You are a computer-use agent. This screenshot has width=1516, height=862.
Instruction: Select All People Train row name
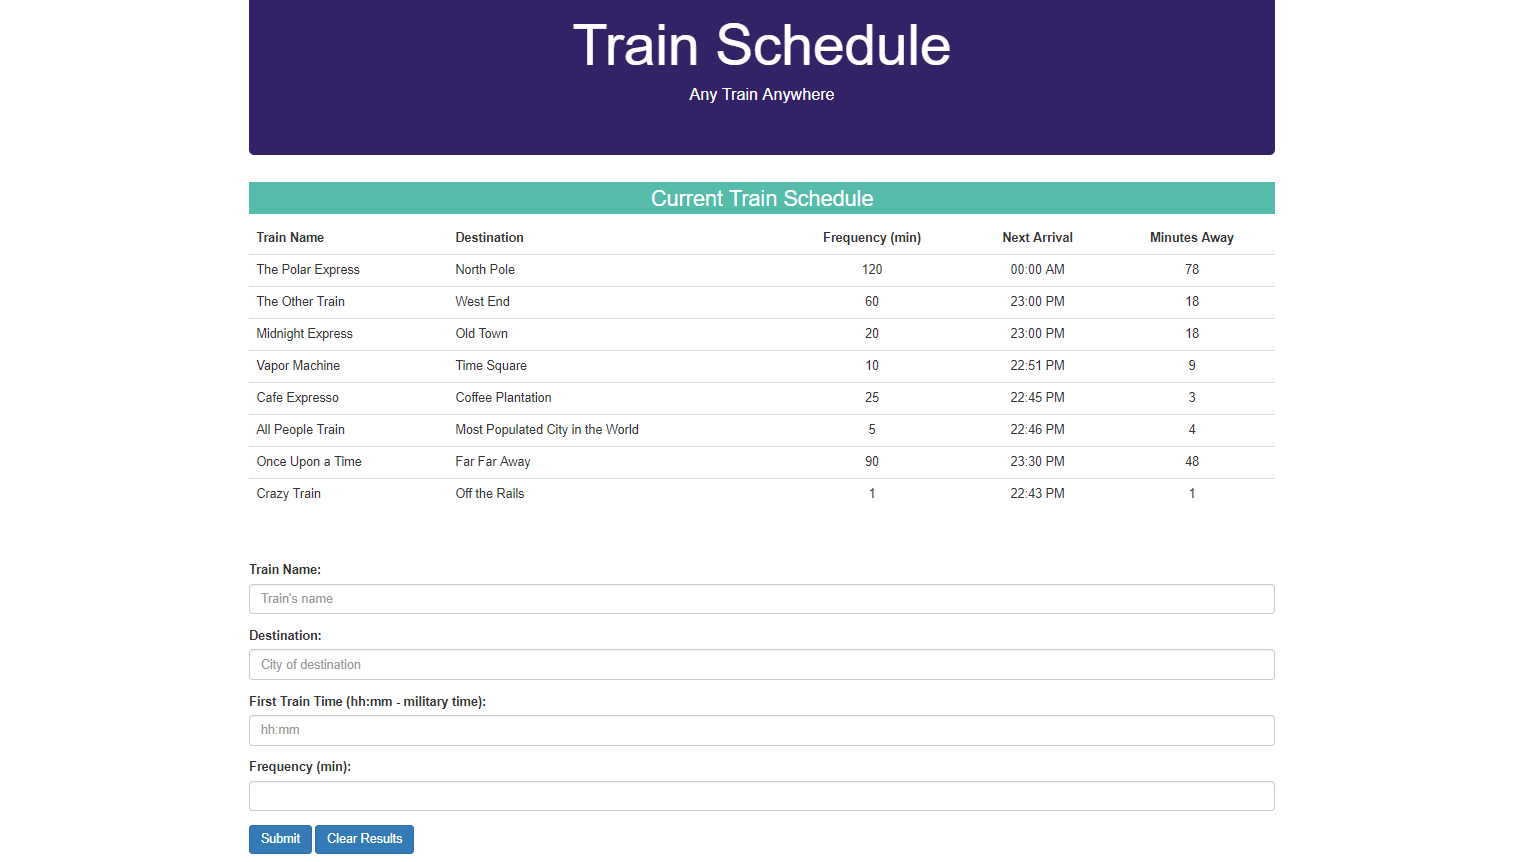(x=300, y=430)
